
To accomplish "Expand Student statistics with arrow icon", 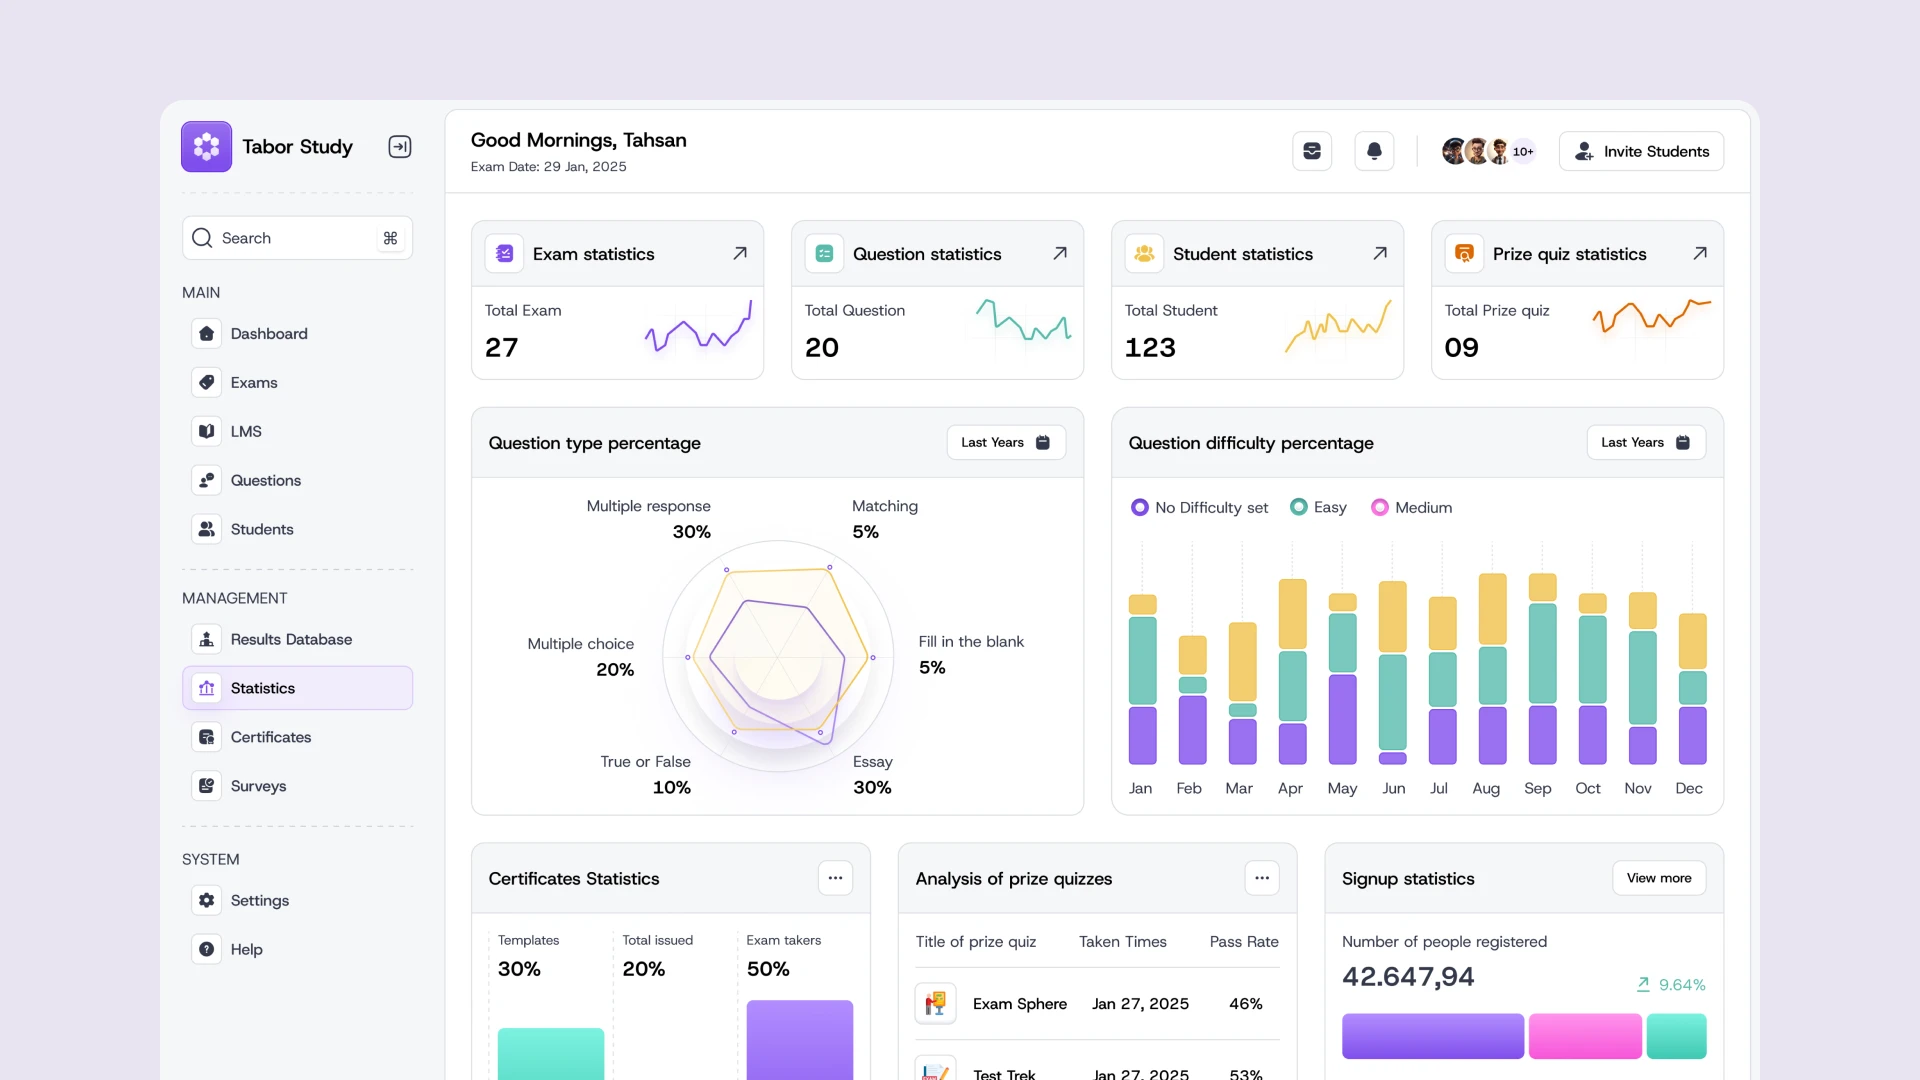I will (x=1379, y=254).
